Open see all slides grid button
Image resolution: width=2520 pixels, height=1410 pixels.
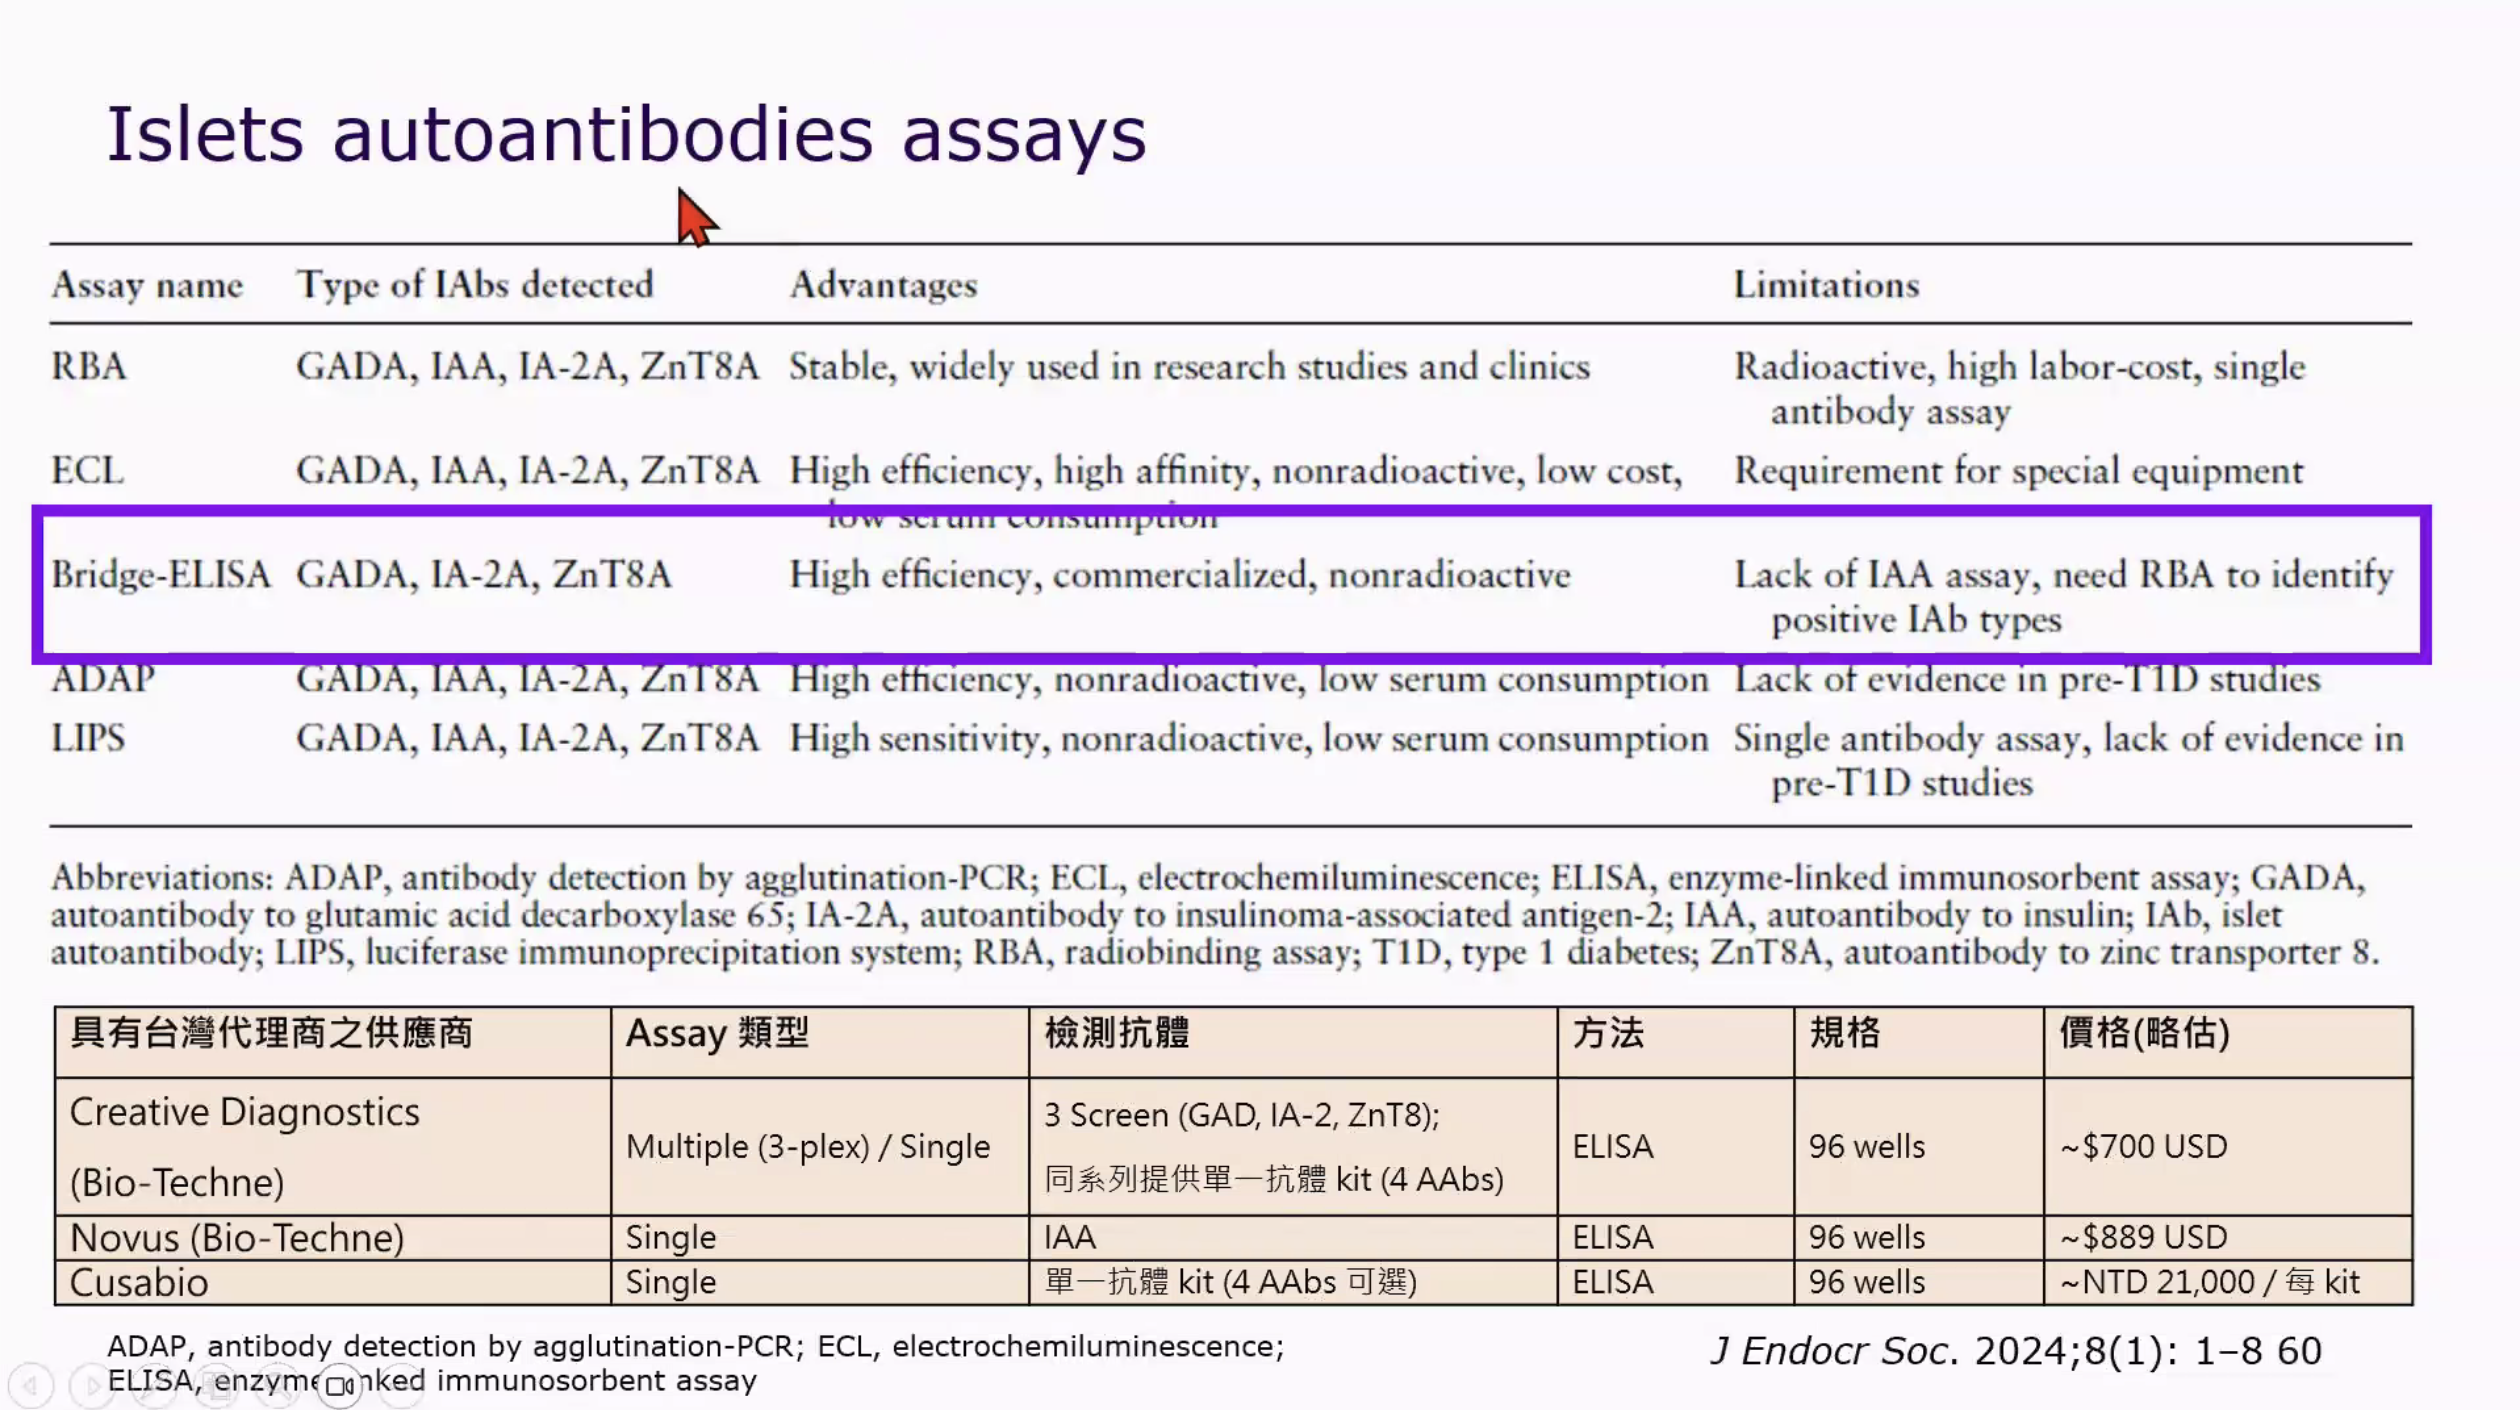click(215, 1385)
